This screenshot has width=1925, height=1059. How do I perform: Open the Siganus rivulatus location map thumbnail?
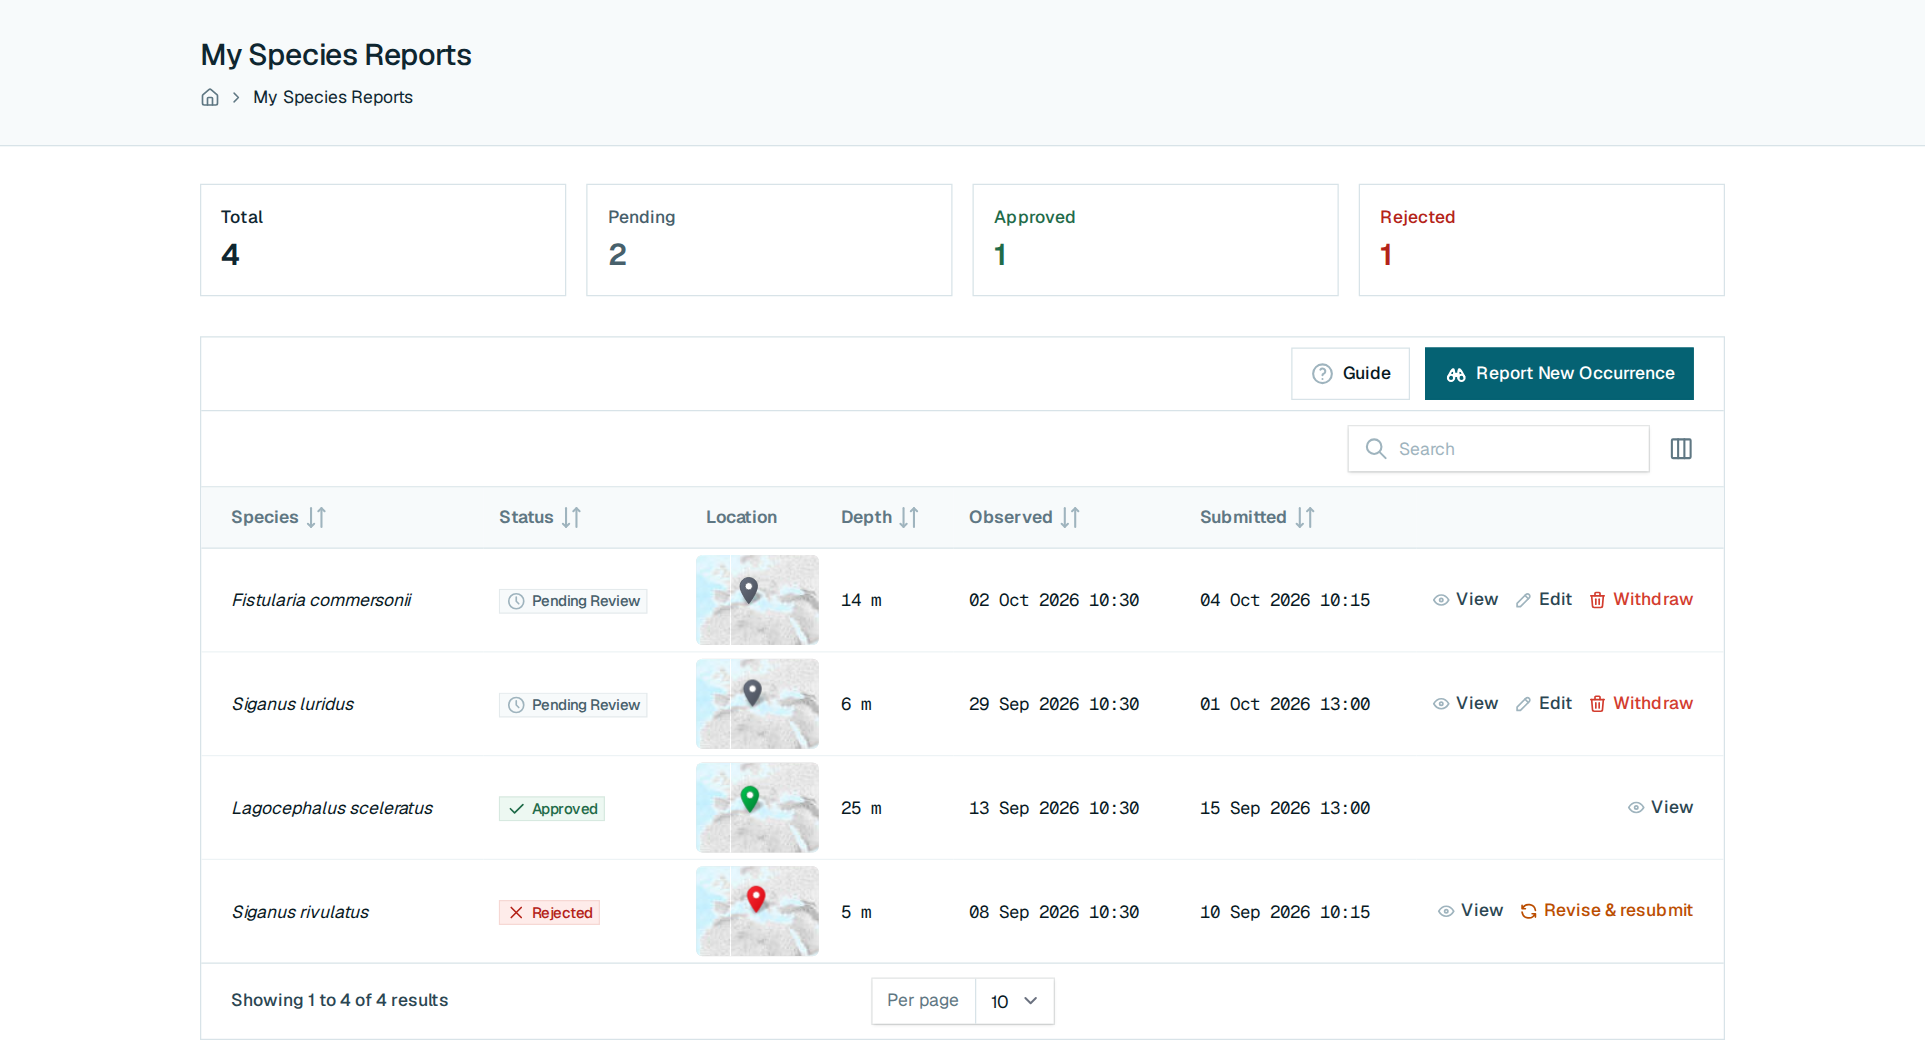click(x=757, y=911)
